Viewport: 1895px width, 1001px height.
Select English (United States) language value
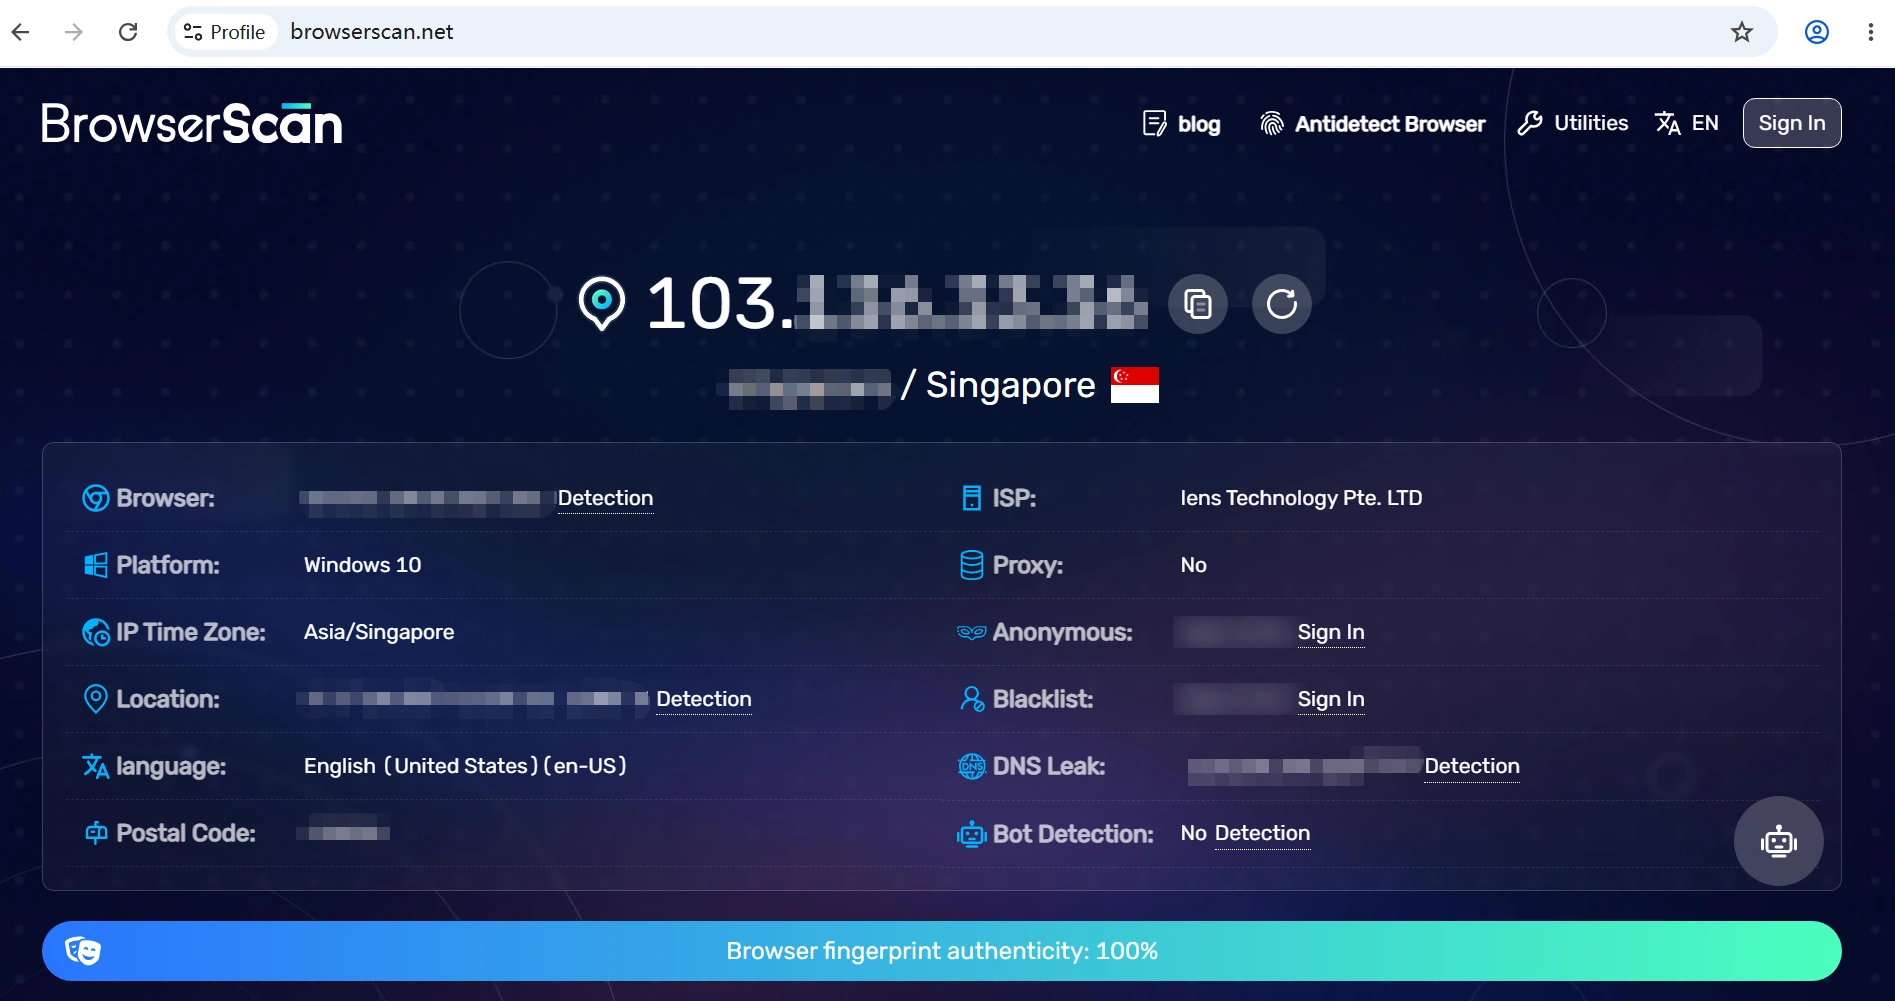coord(465,766)
